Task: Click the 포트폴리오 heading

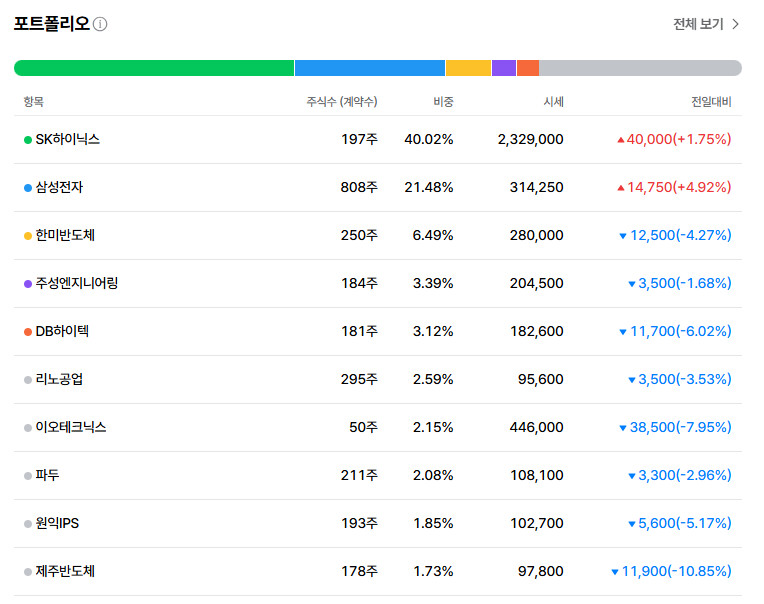Action: pos(52,24)
